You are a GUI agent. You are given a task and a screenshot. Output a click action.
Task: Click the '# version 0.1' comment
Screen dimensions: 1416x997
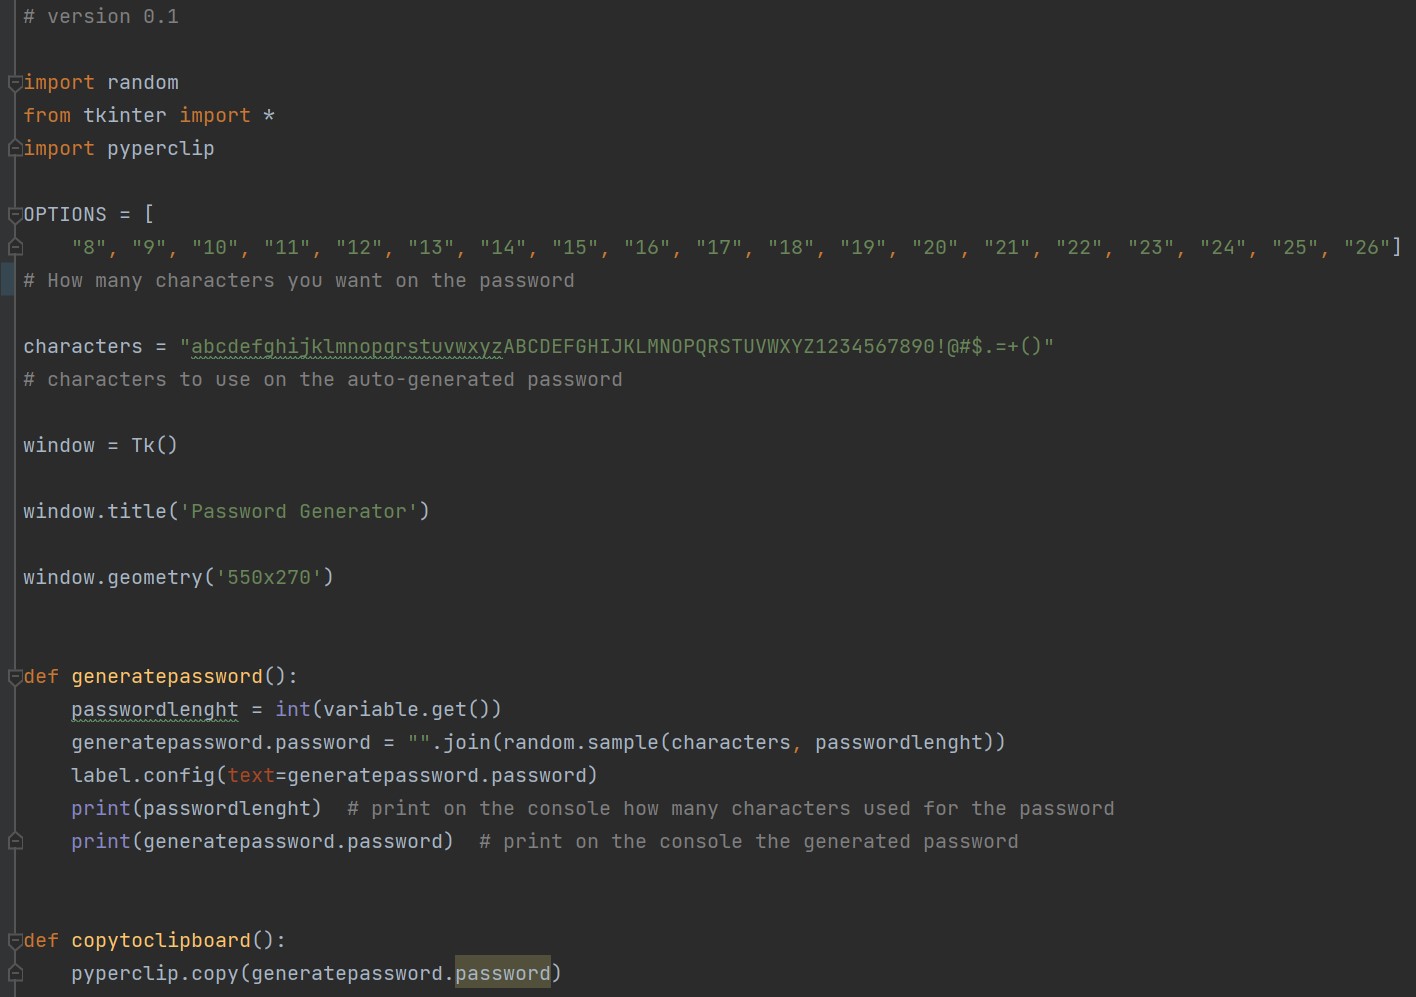click(x=101, y=17)
